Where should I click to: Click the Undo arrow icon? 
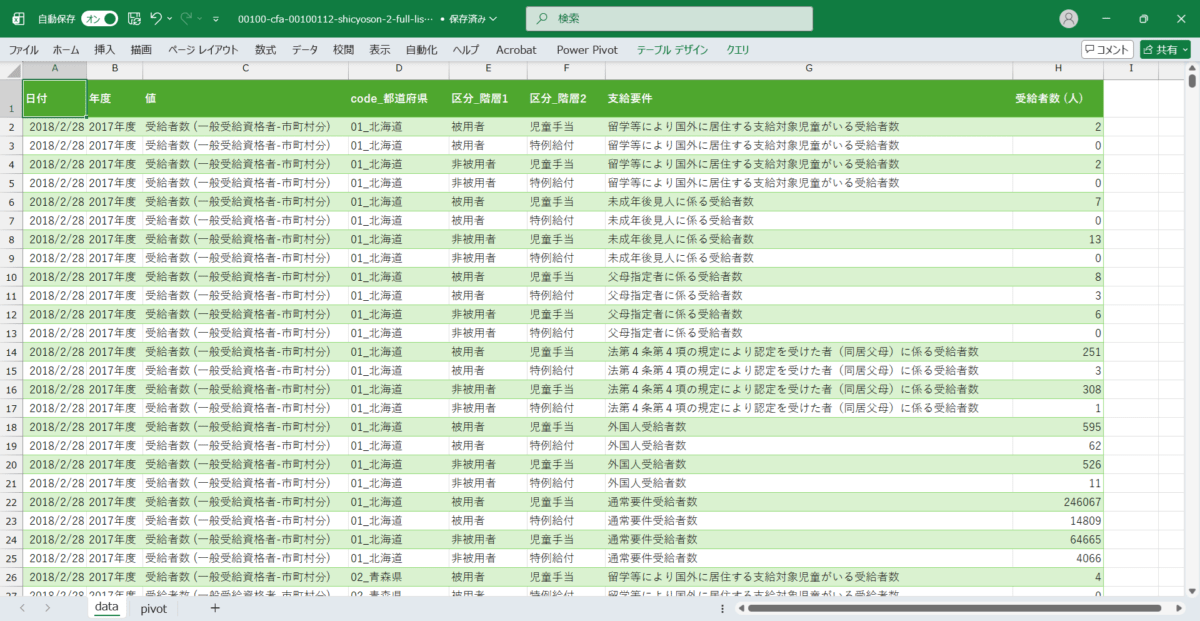(155, 19)
